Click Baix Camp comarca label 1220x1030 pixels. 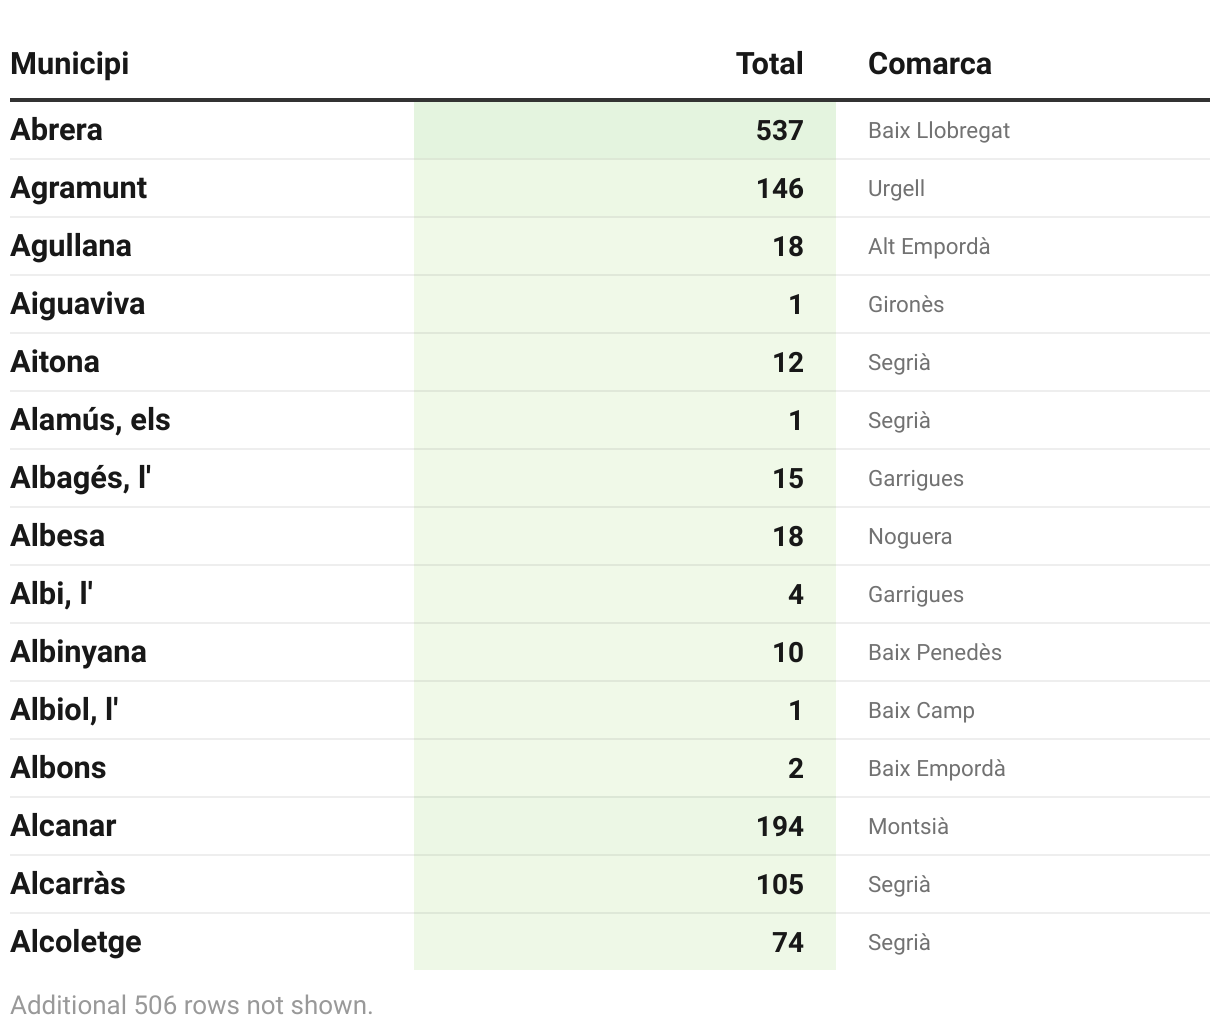[x=921, y=711]
